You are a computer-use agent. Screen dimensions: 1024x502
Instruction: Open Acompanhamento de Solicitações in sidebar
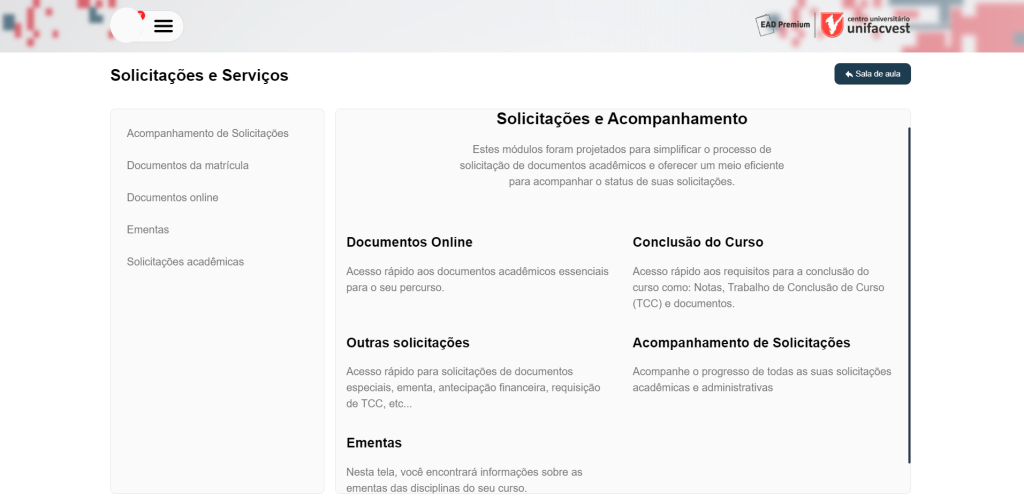coord(207,133)
